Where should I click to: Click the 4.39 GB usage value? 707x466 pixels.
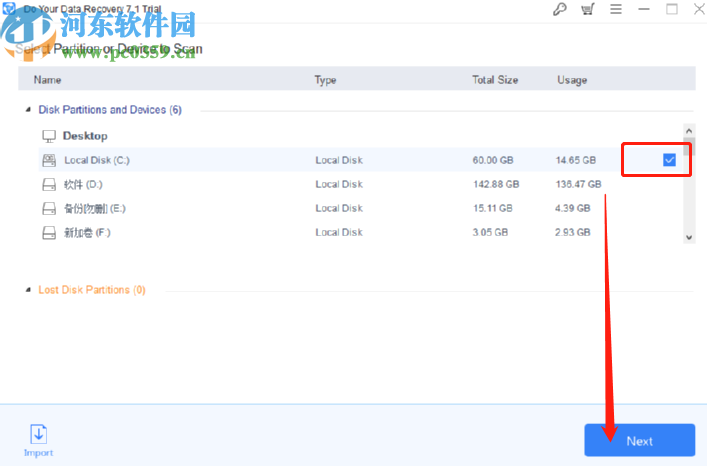coord(573,208)
